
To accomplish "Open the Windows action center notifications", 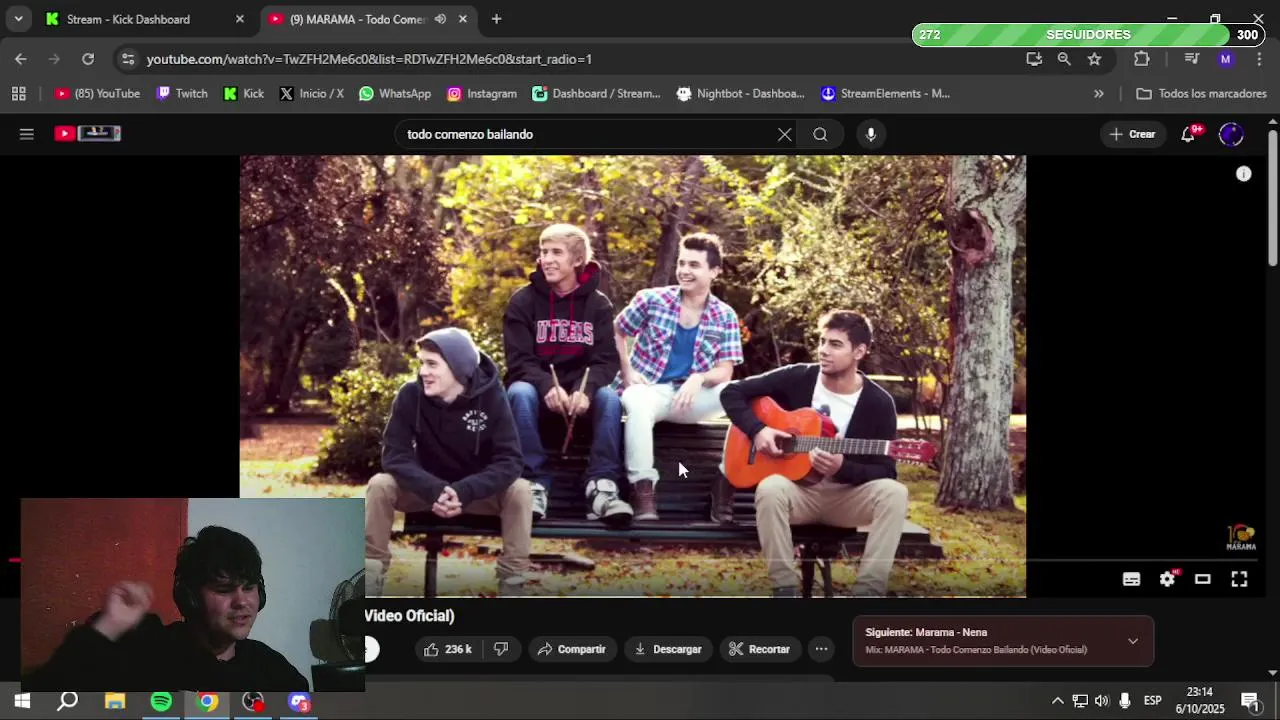I will coord(1250,701).
